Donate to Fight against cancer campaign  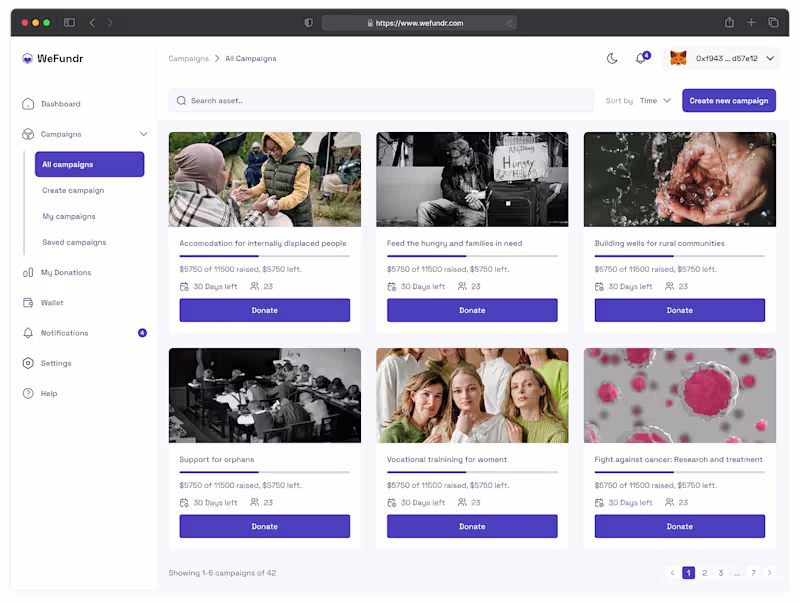click(680, 526)
